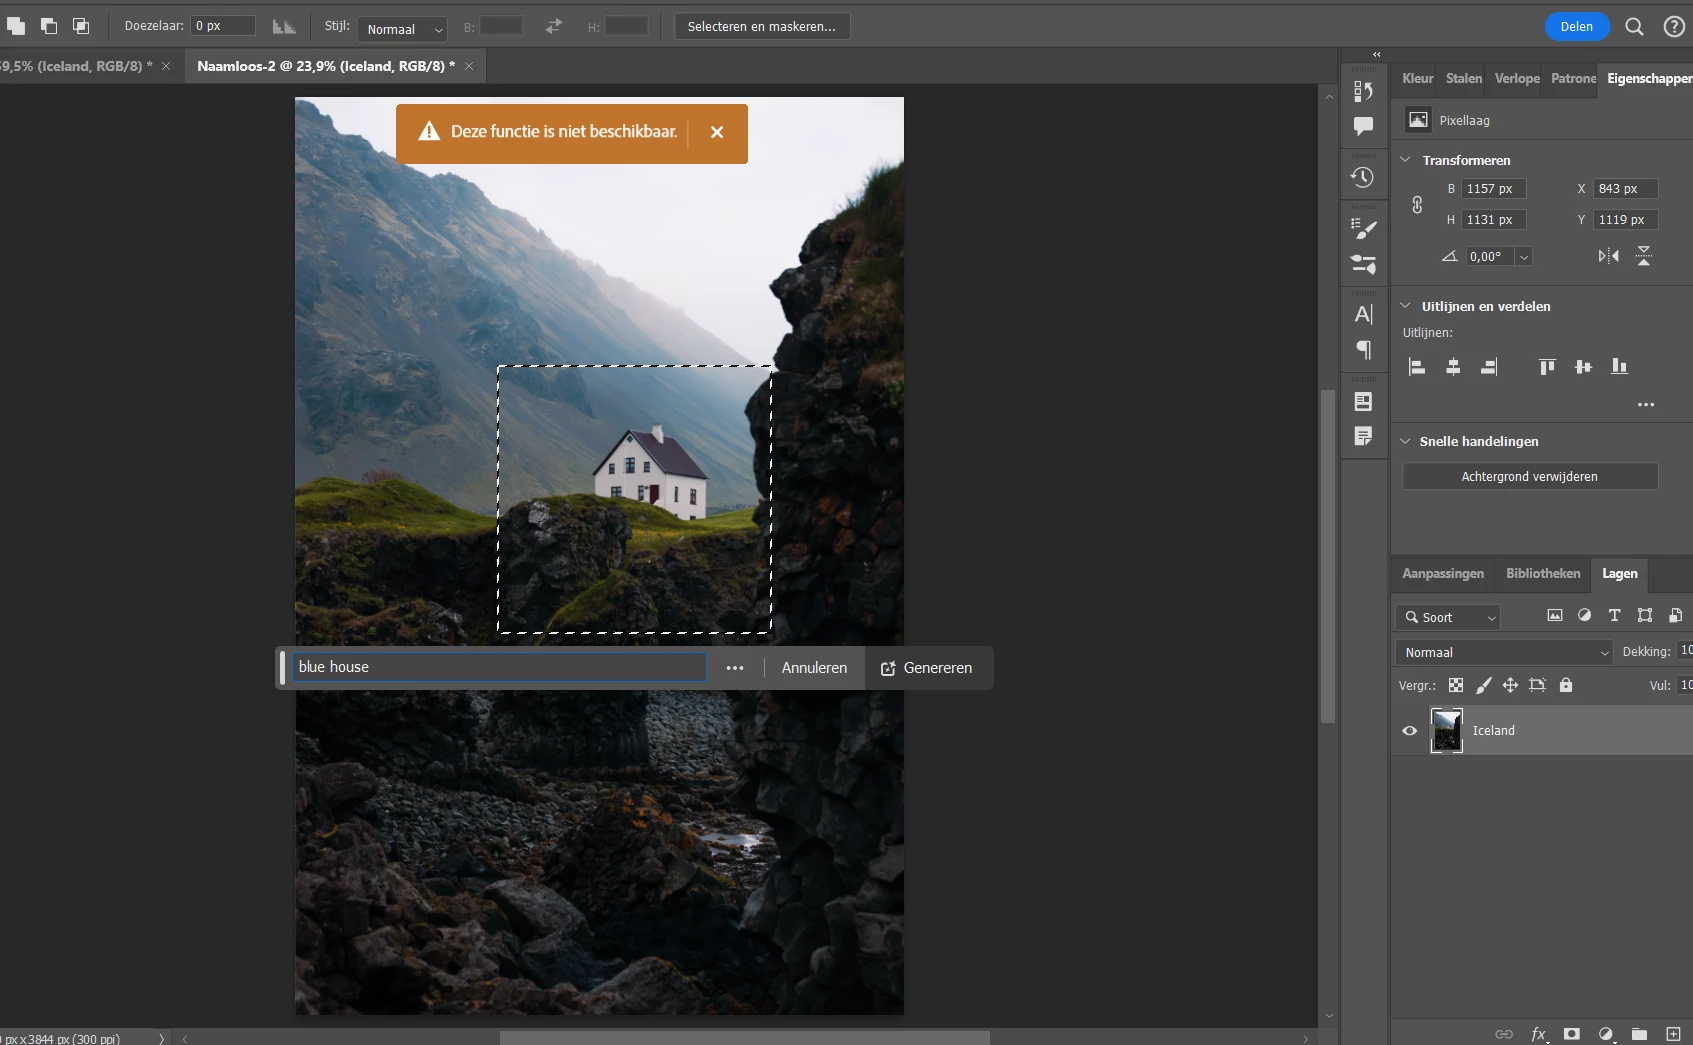Hide the Iceland layer eye icon

click(x=1410, y=731)
